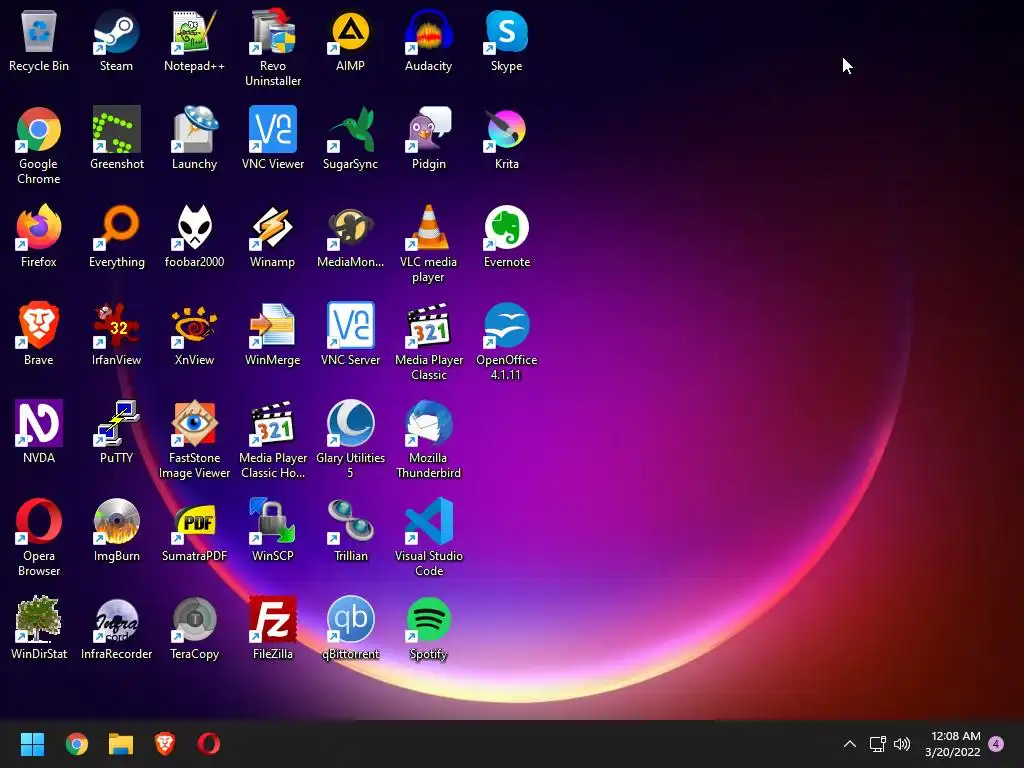This screenshot has width=1024, height=768.
Task: Click the qBittorrent icon
Action: 350,620
